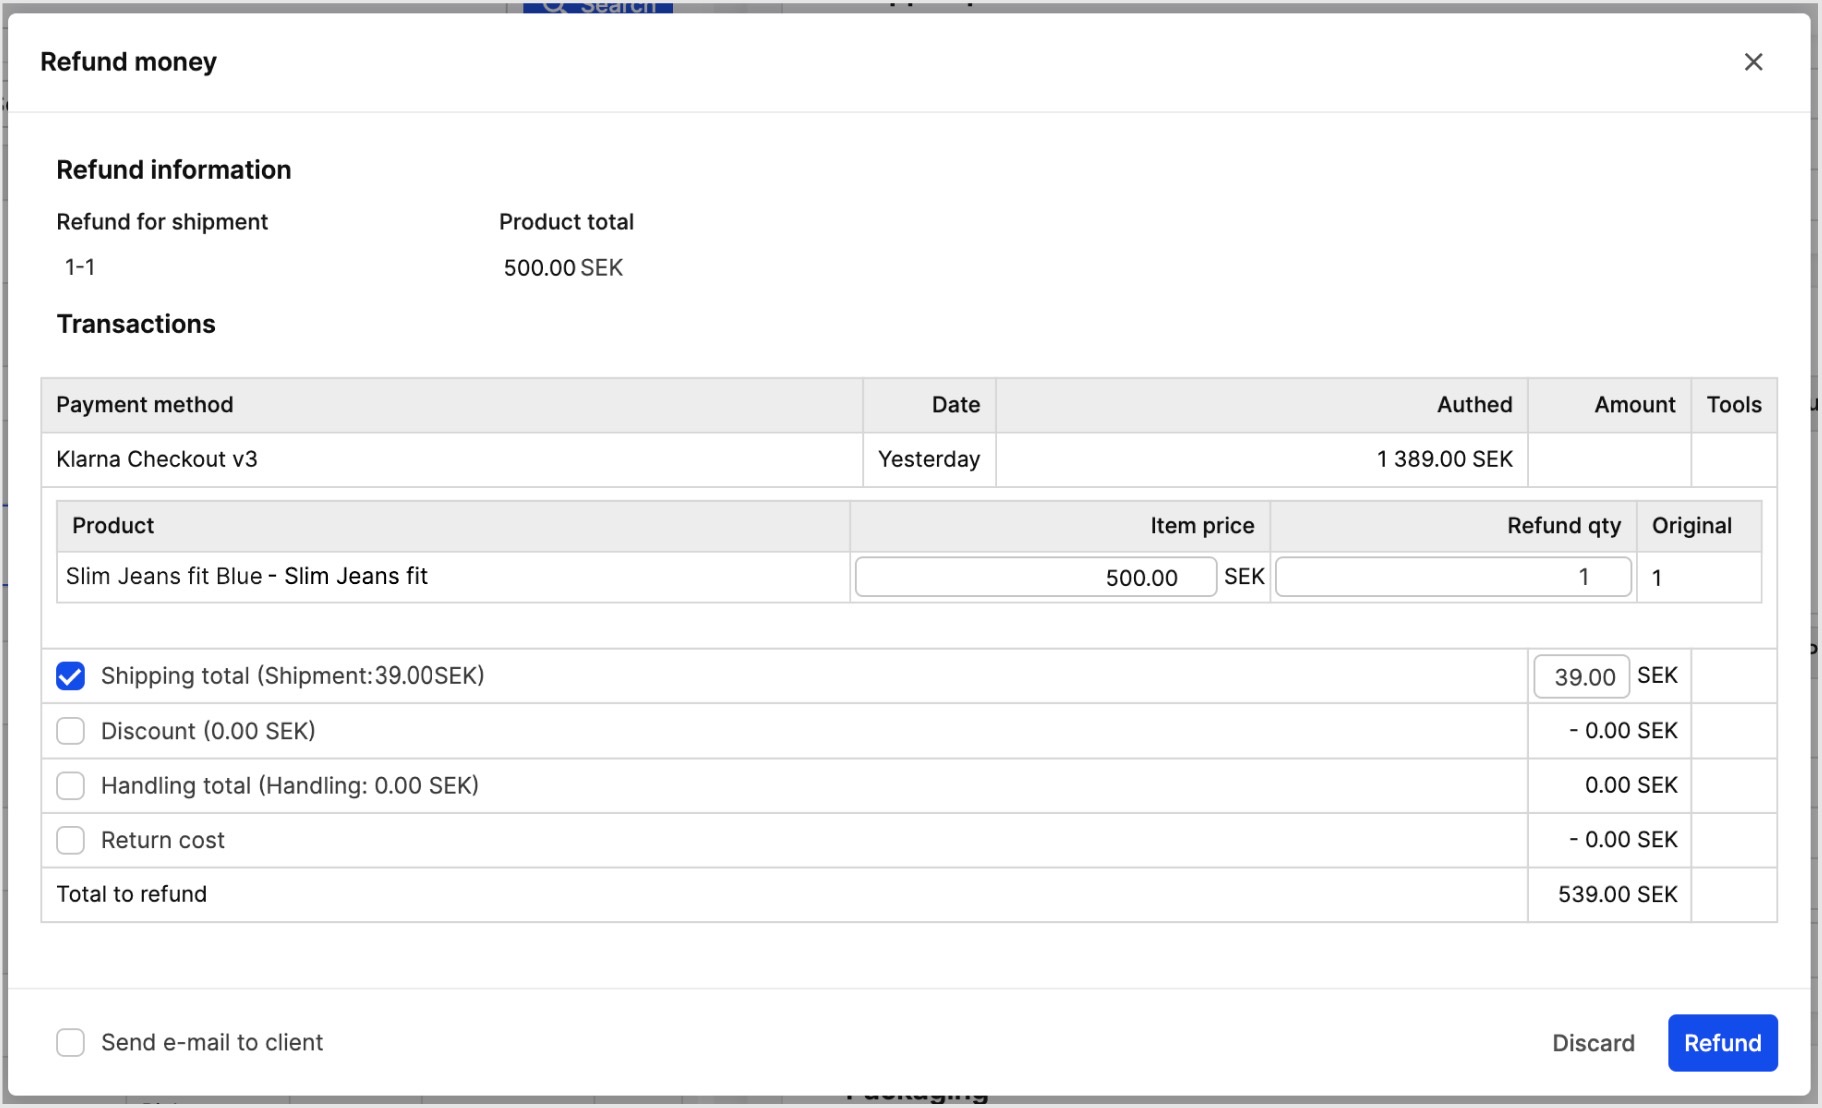Enable the Return cost checkbox
The height and width of the screenshot is (1108, 1822).
(x=70, y=840)
